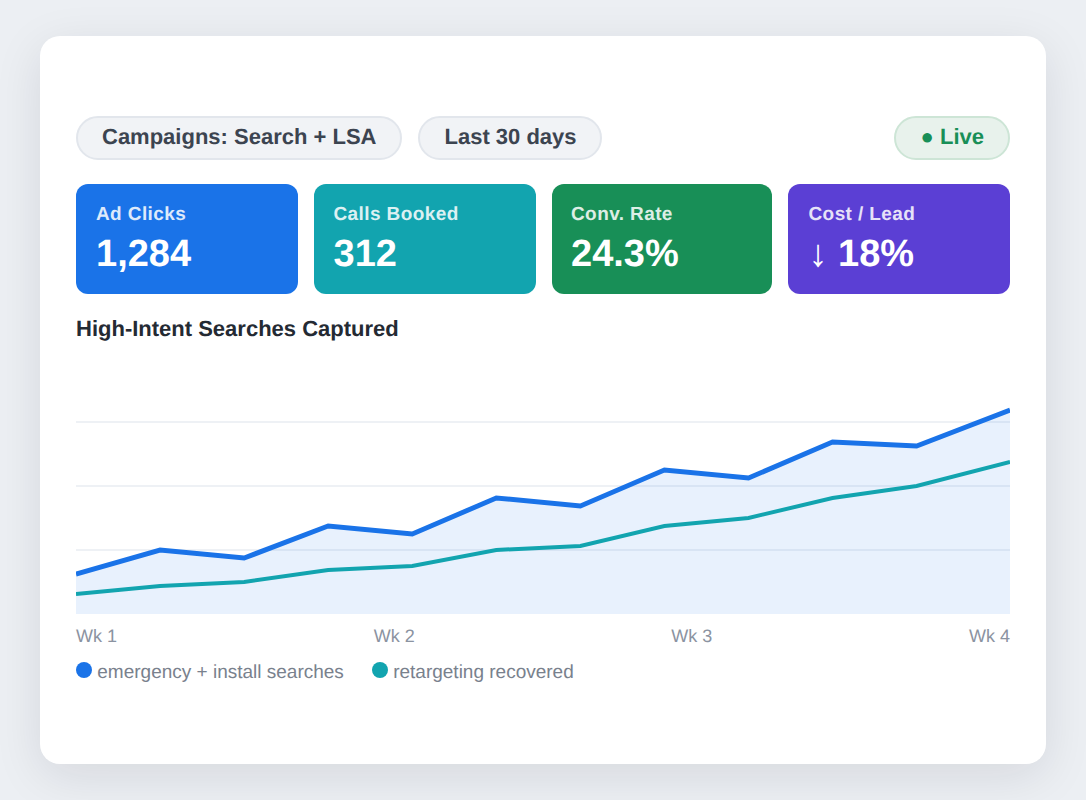Click the Wk 3 axis label
This screenshot has width=1086, height=800.
click(691, 636)
